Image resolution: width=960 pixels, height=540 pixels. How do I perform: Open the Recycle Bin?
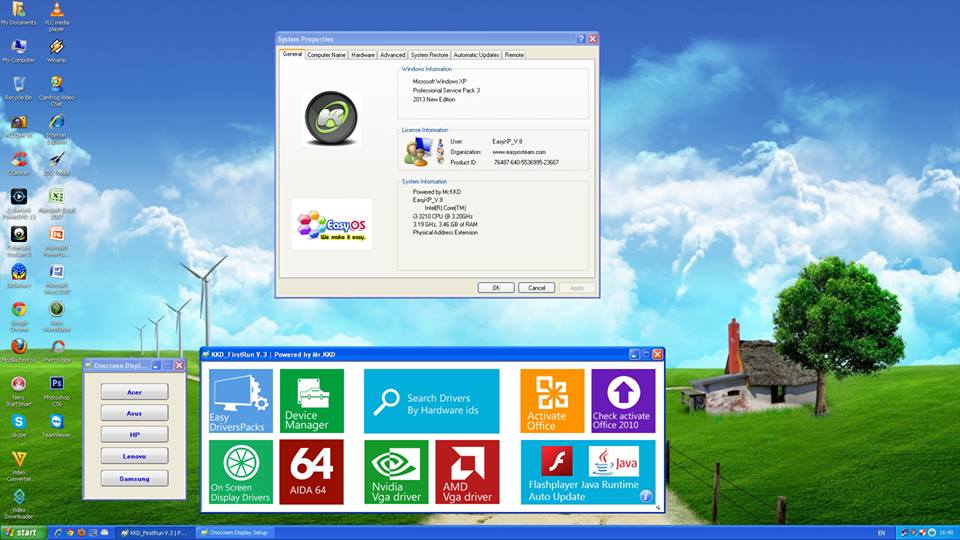[18, 88]
